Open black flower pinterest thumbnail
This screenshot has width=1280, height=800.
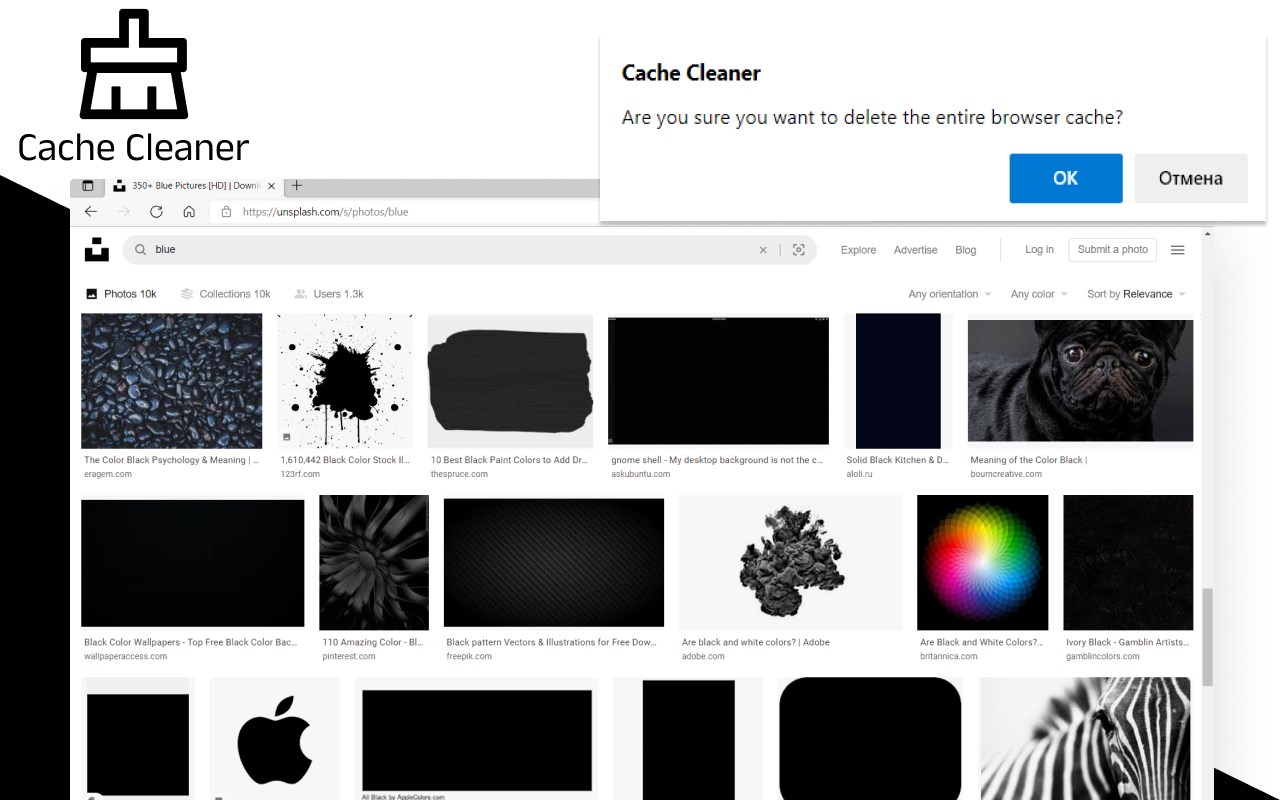pyautogui.click(x=374, y=563)
